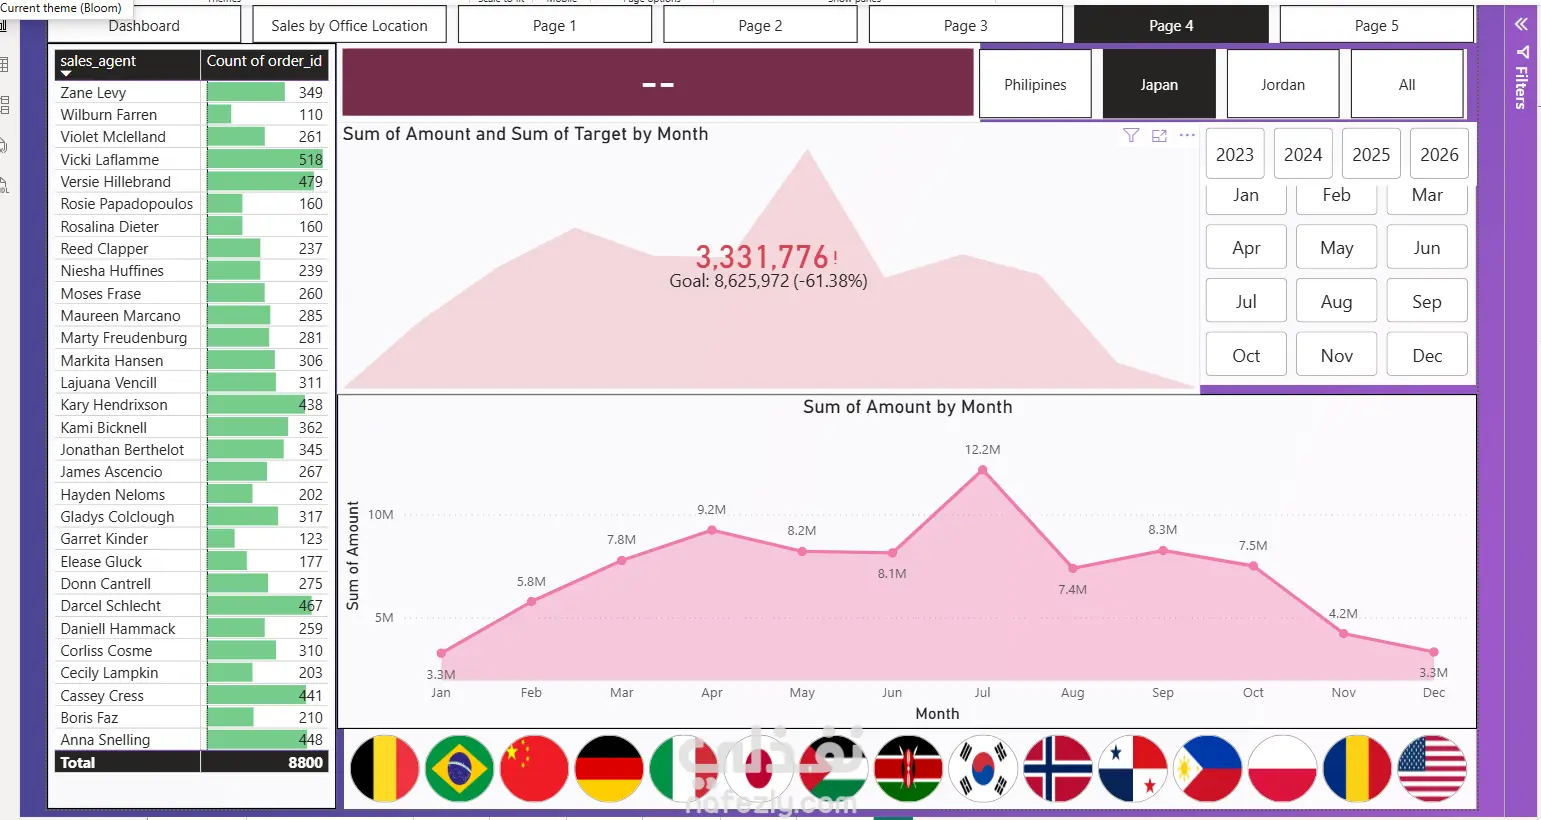The image size is (1541, 820).
Task: Select the Brazil flag icon
Action: [460, 769]
